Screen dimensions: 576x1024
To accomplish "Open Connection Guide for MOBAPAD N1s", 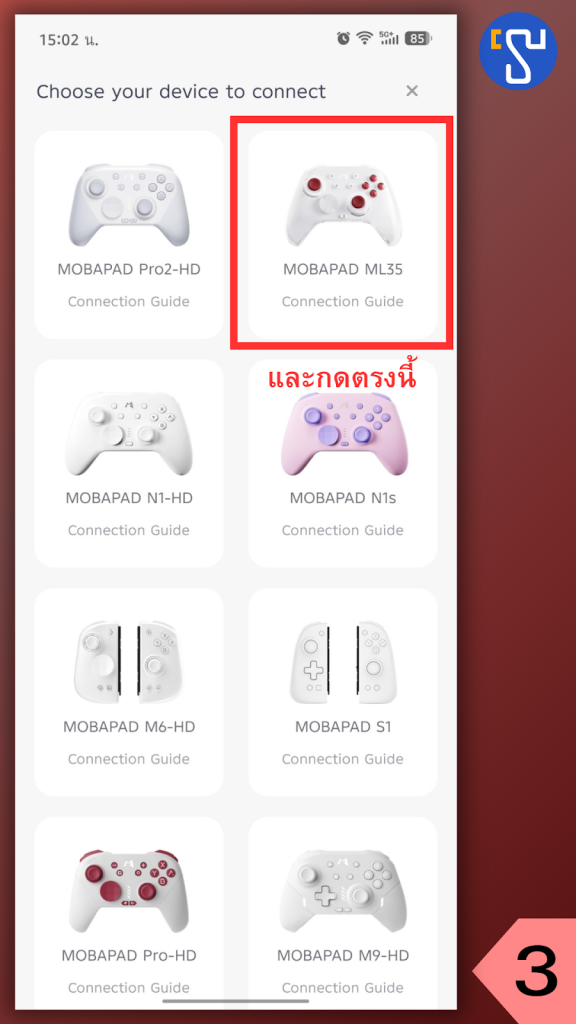I will [x=343, y=530].
